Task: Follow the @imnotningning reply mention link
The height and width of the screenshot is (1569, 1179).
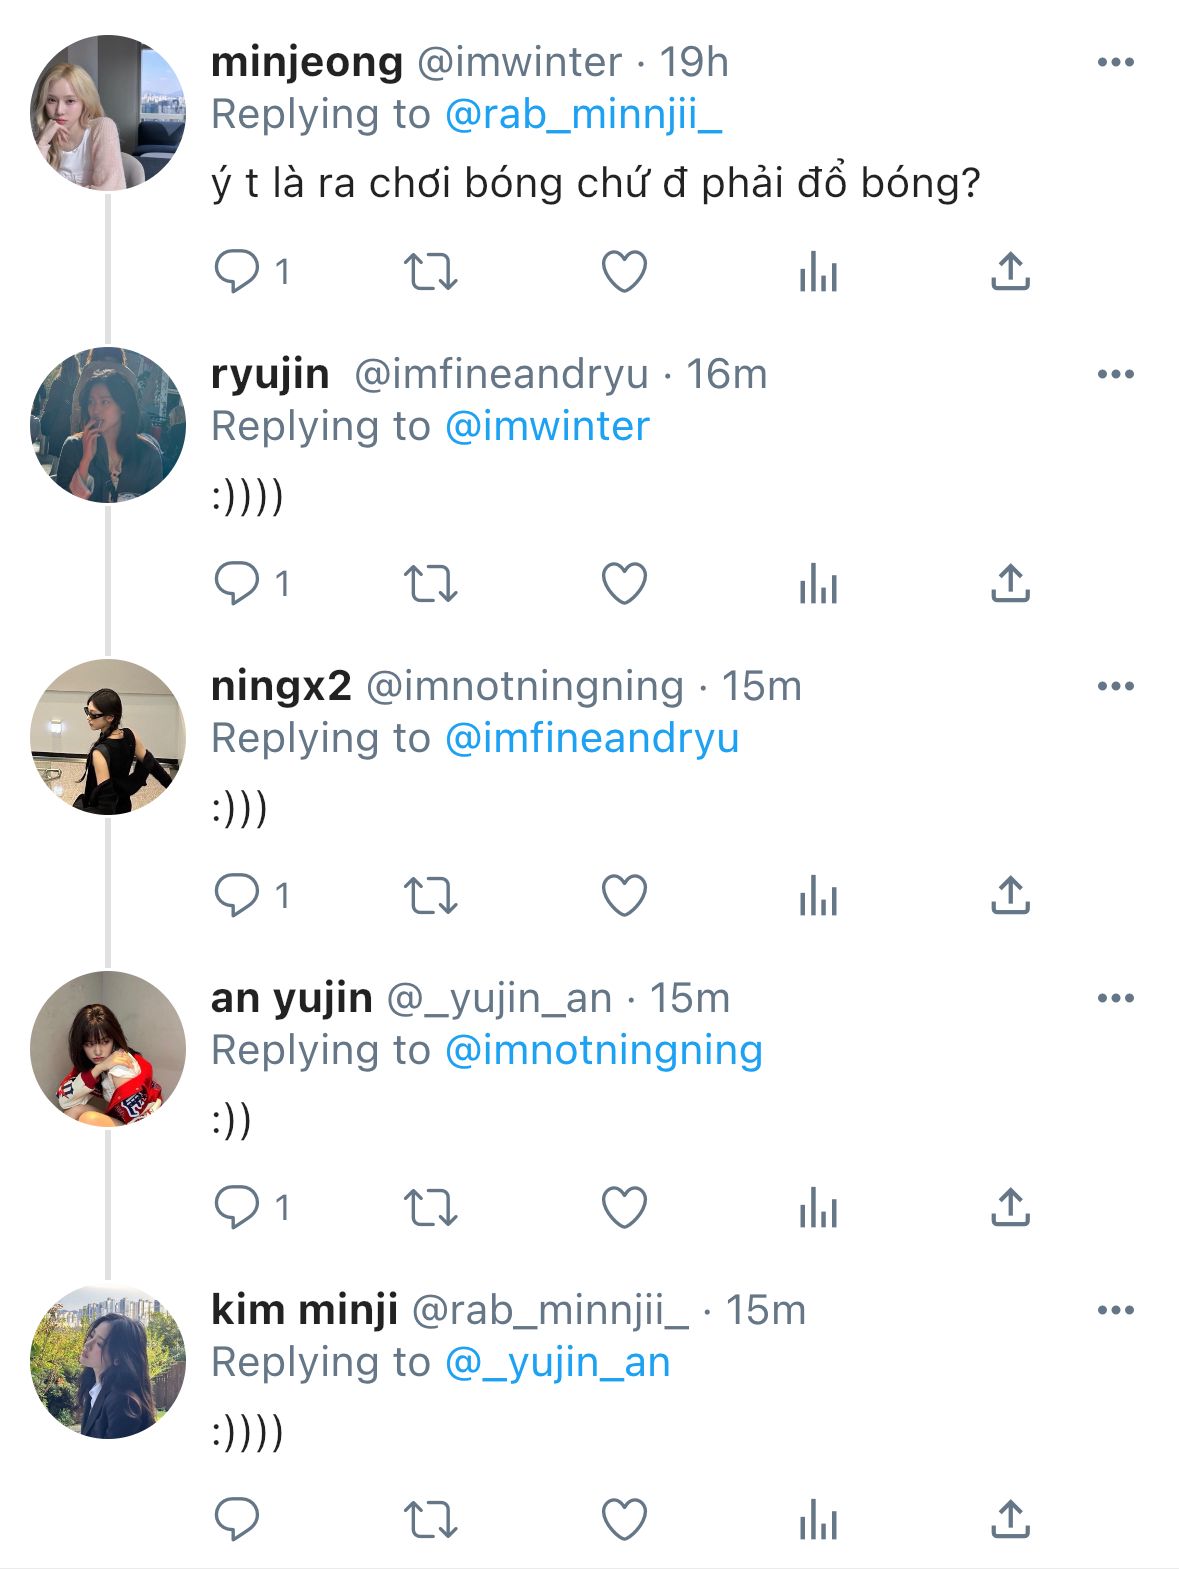Action: coord(603,1051)
